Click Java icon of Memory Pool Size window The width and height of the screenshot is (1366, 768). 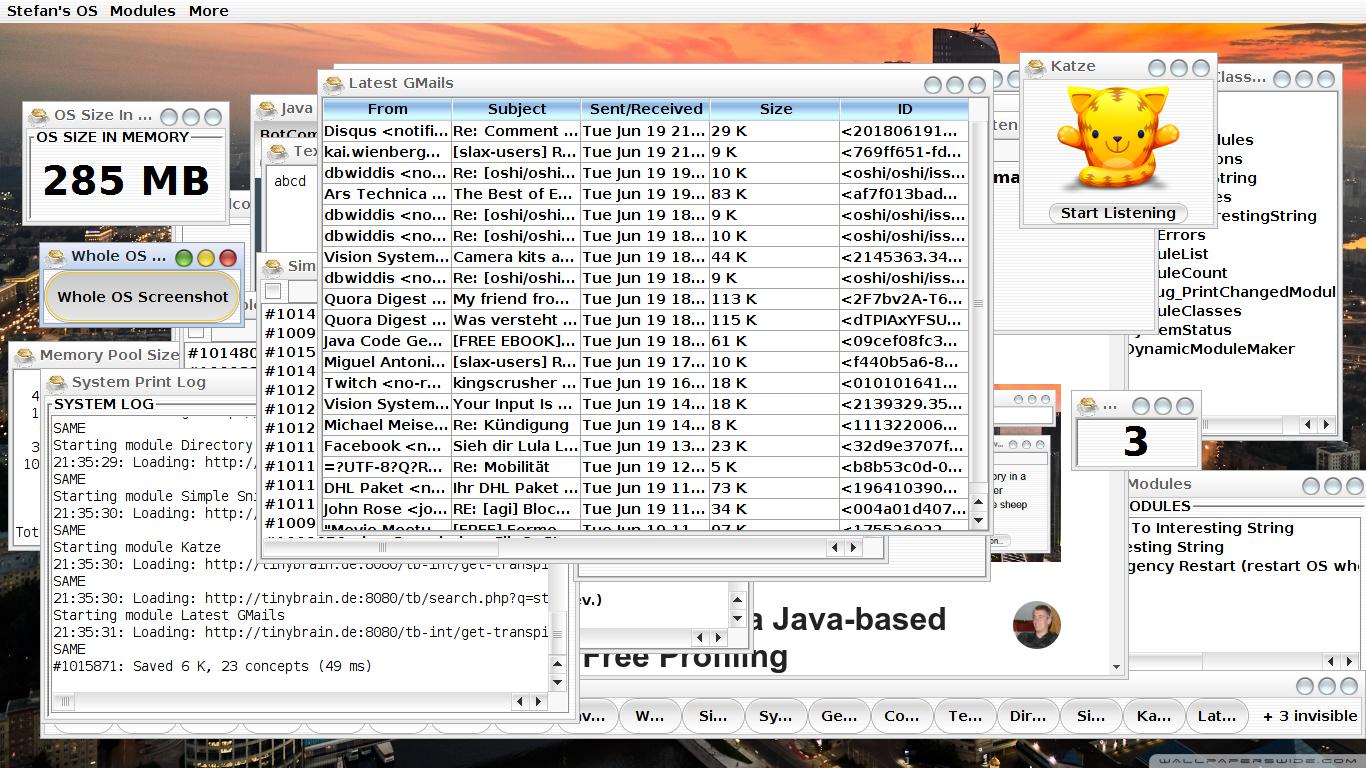[x=25, y=356]
